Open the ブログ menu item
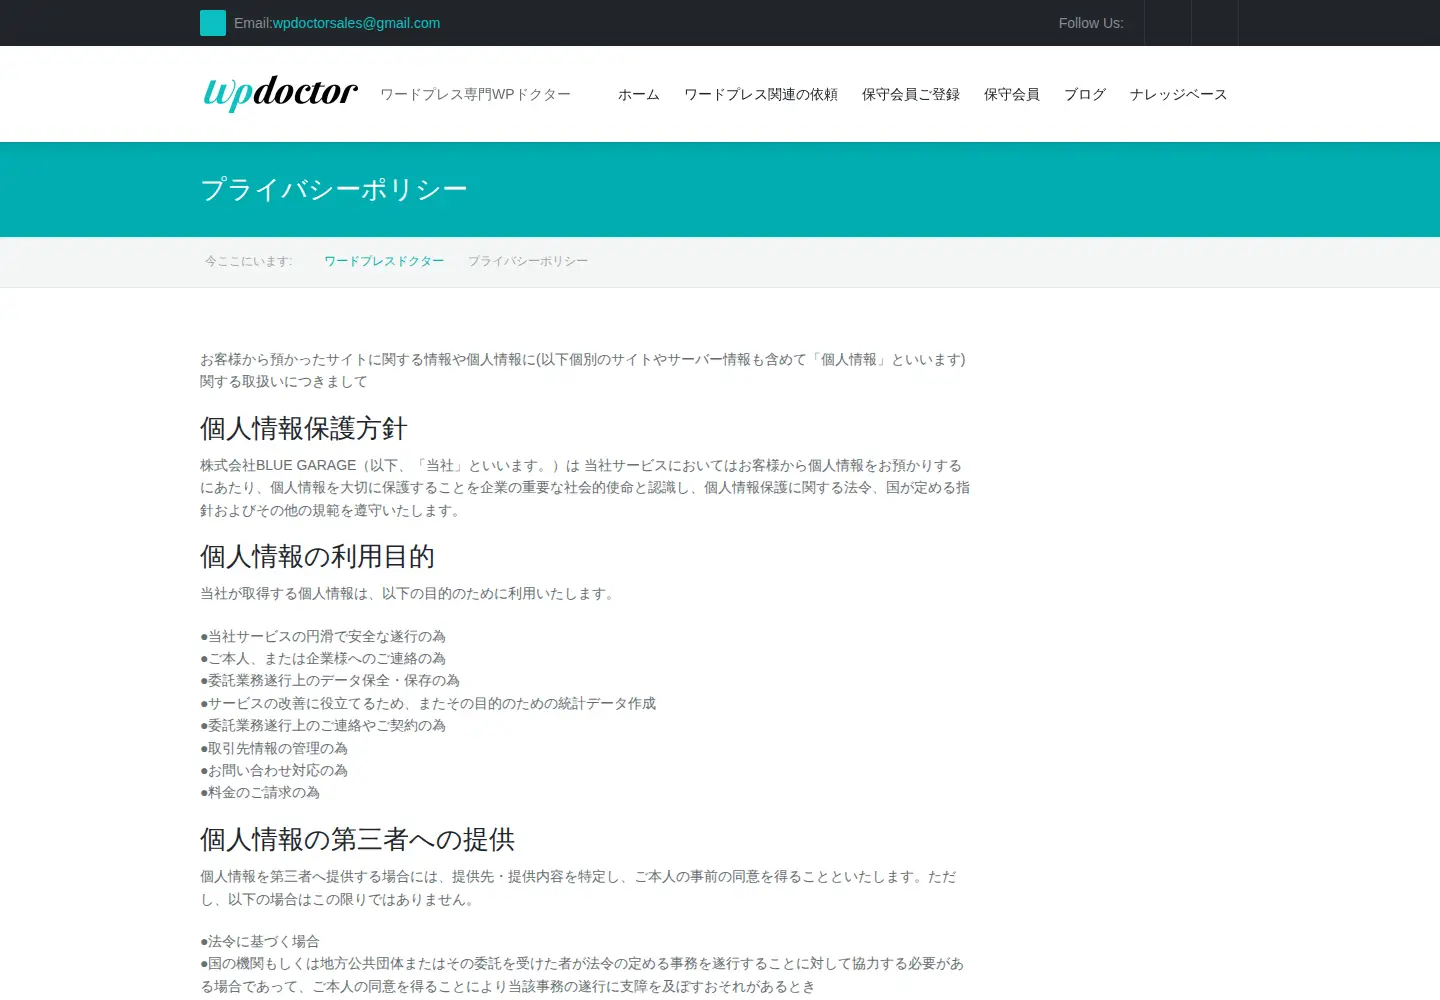 [1085, 94]
